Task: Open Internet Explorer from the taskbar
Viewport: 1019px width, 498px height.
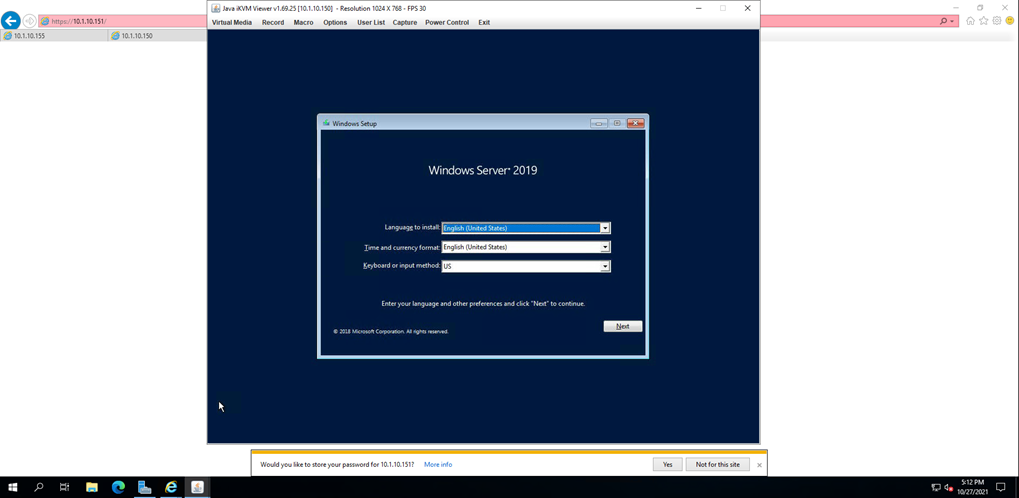Action: click(171, 487)
